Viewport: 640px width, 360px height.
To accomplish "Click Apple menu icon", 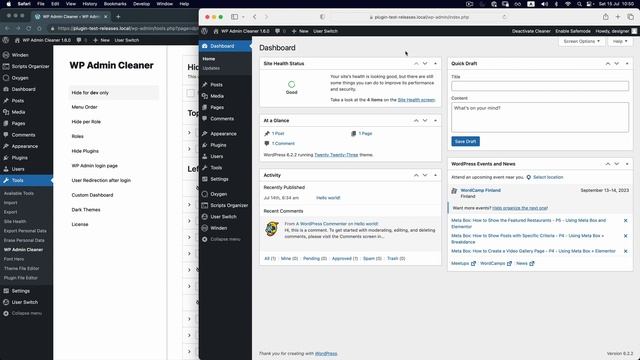I will (x=9, y=4).
